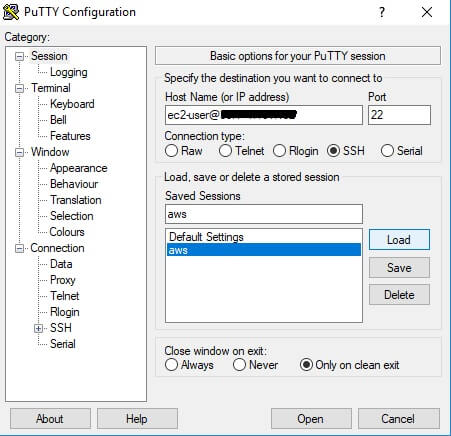Select the Telnet connection type radio
The width and height of the screenshot is (451, 436).
point(225,151)
